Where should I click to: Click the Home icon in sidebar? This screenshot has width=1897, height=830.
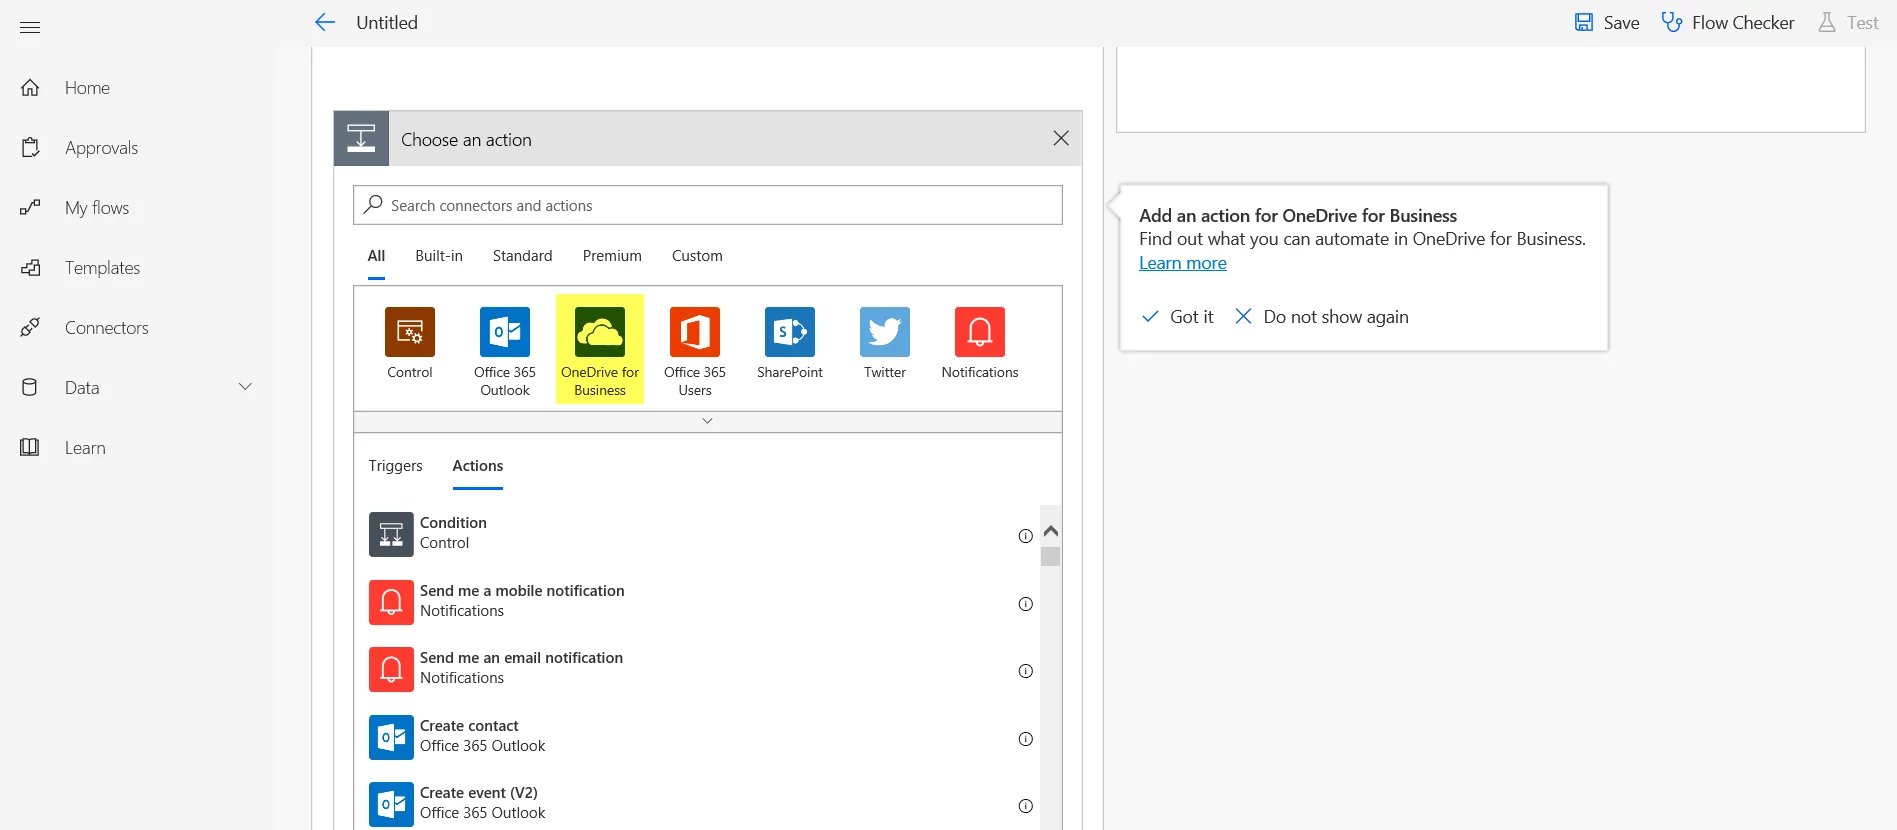pos(30,88)
